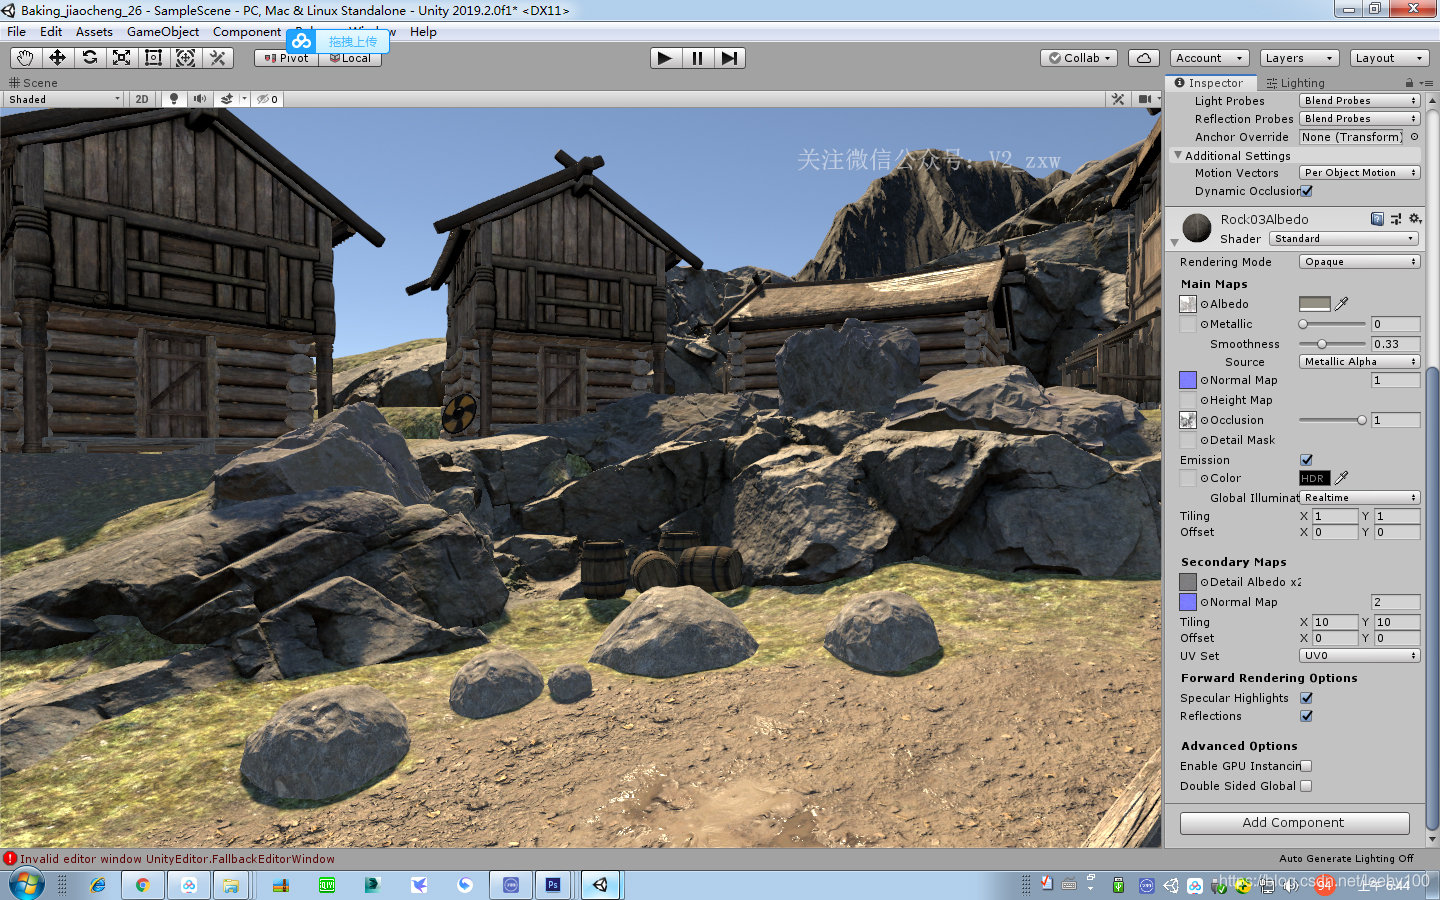
Task: Disable the Emission checkbox
Action: 1306,460
